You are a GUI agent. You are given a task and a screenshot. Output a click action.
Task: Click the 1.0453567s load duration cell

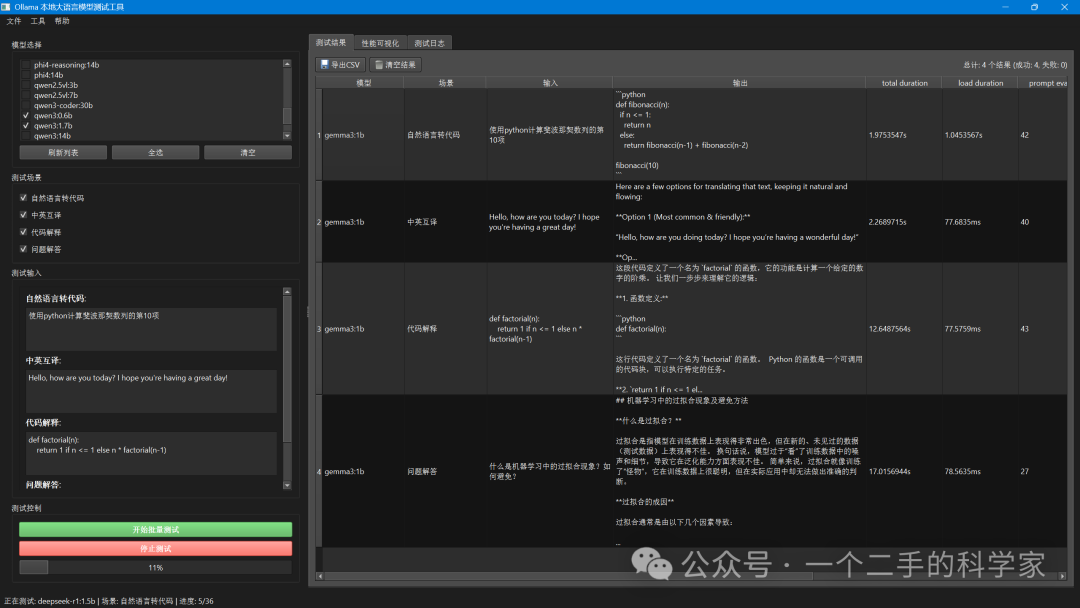[x=979, y=135]
